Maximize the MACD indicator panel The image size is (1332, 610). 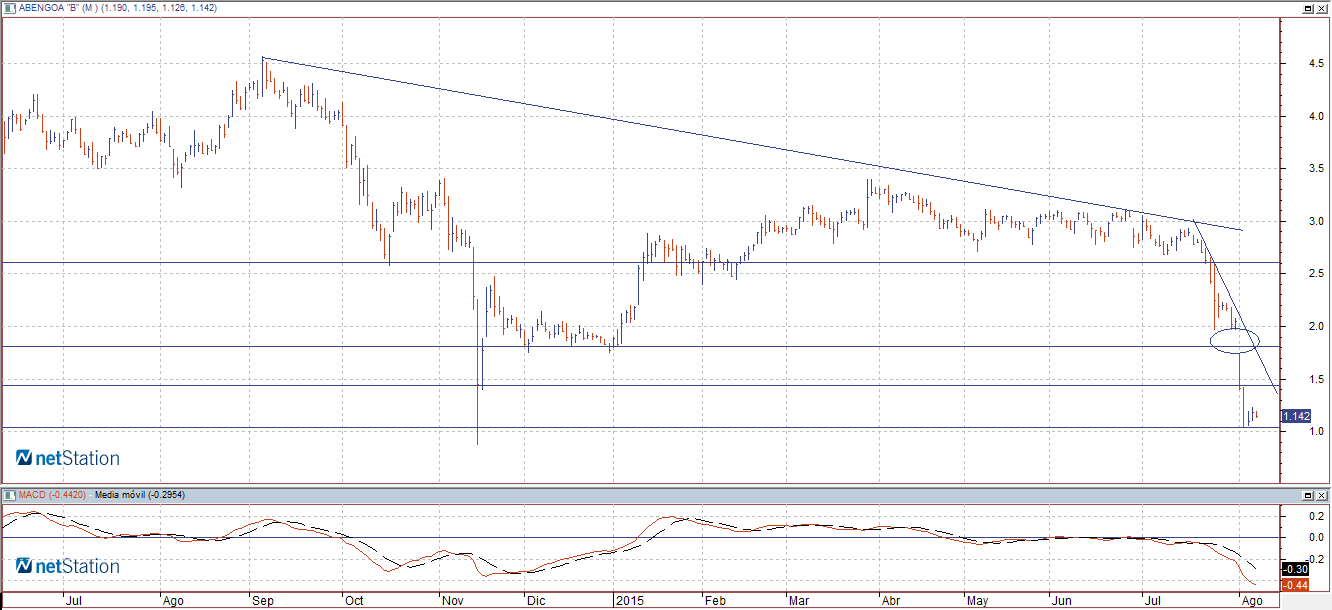coord(1307,495)
